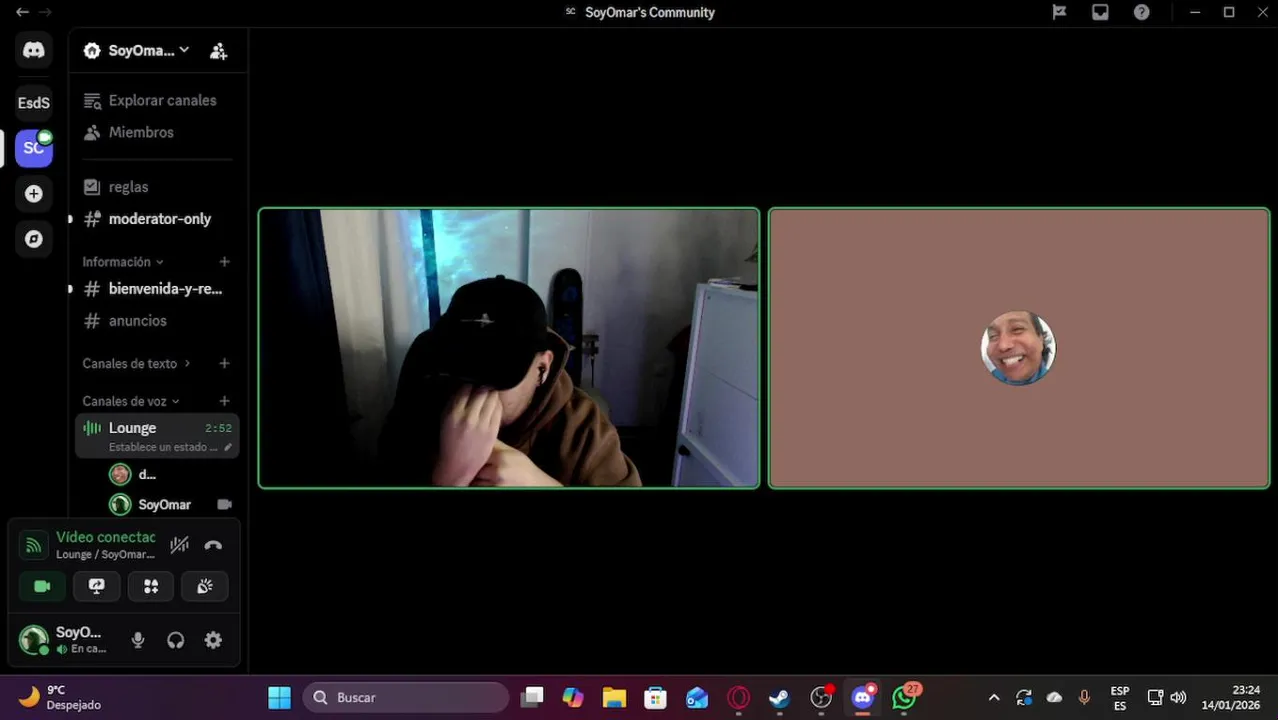Open File Explorer from the taskbar
1278x720 pixels.
pos(614,697)
